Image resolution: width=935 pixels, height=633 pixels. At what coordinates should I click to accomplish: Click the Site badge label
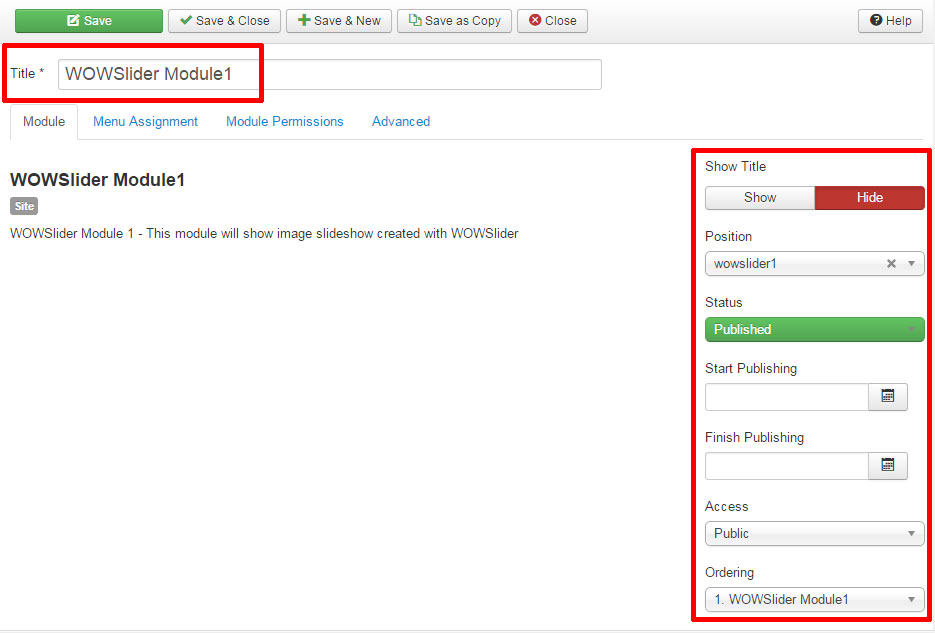tap(24, 206)
